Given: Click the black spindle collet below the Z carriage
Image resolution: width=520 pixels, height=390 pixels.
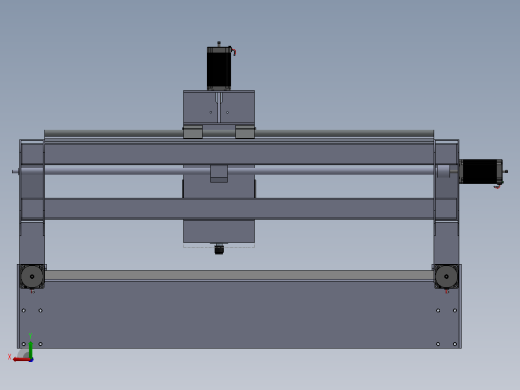Looking at the screenshot, I should (219, 249).
